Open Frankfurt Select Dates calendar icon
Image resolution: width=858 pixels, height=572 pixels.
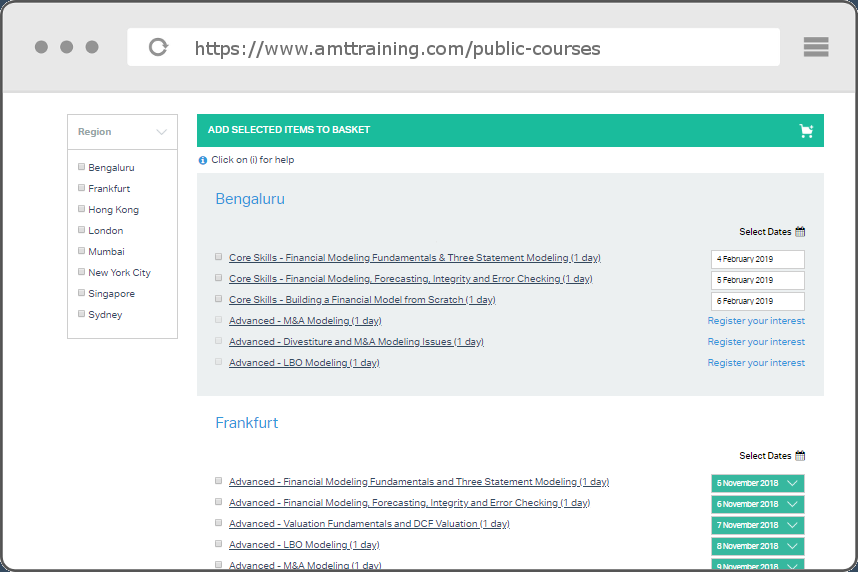tap(800, 456)
